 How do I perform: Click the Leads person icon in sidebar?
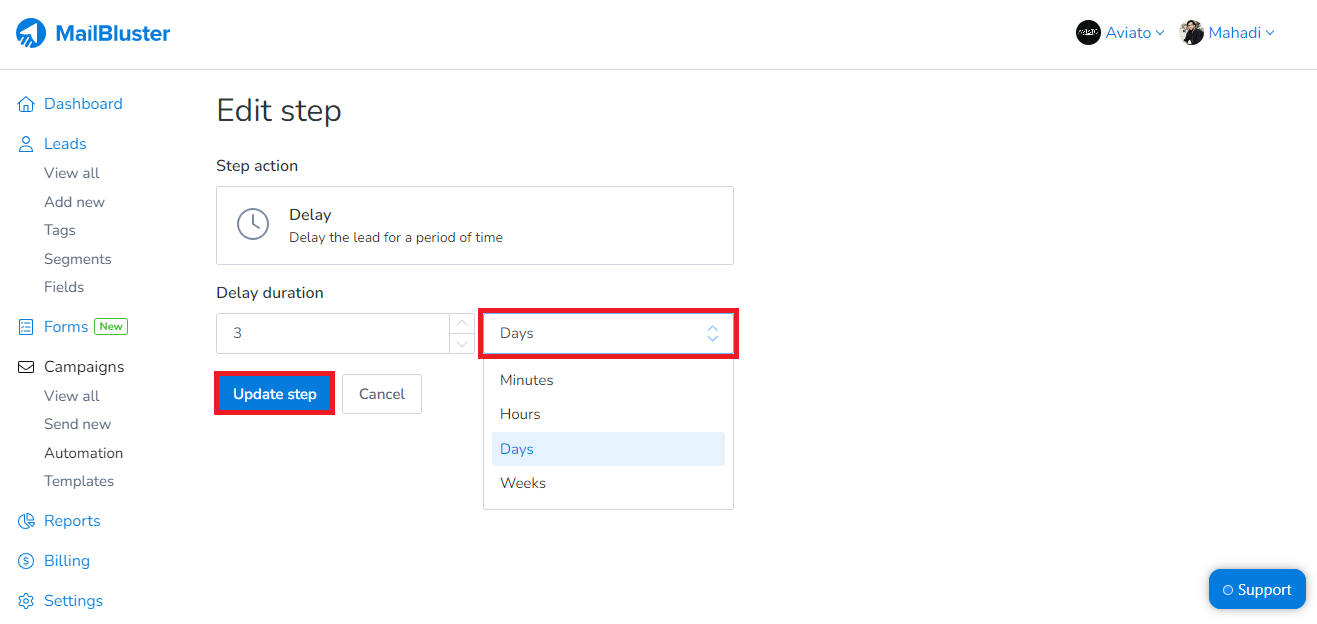25,143
